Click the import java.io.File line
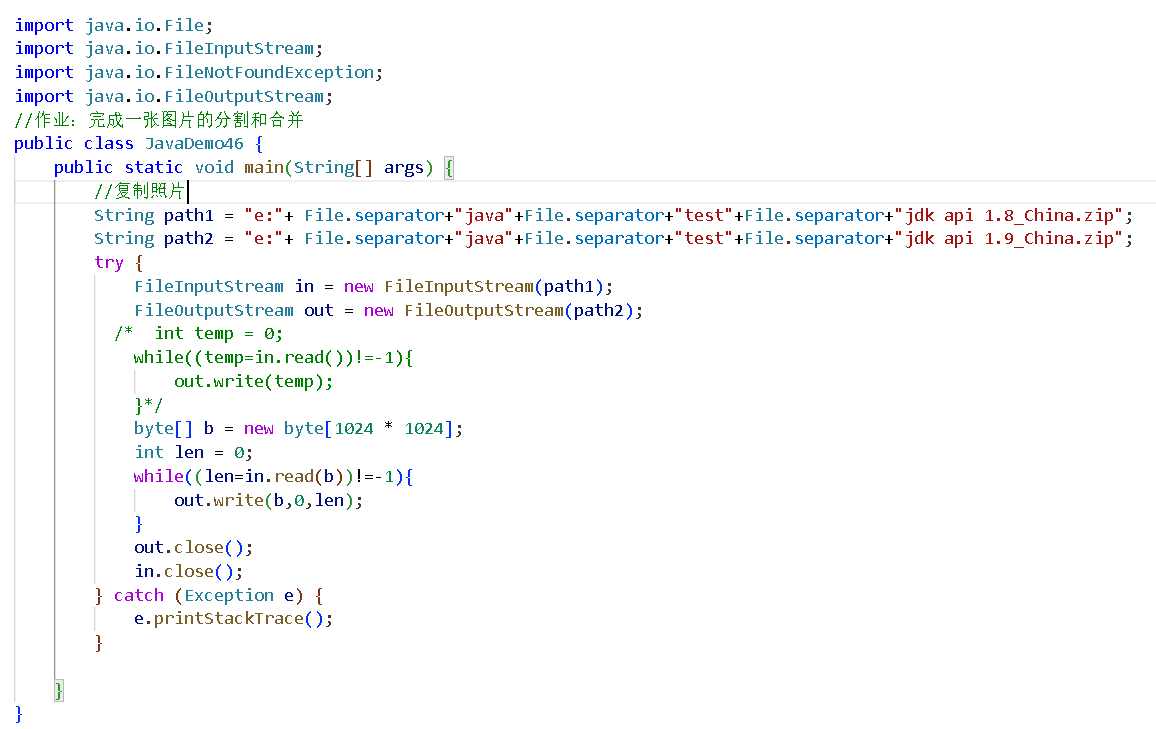Image resolution: width=1156 pixels, height=729 pixels. click(x=114, y=25)
